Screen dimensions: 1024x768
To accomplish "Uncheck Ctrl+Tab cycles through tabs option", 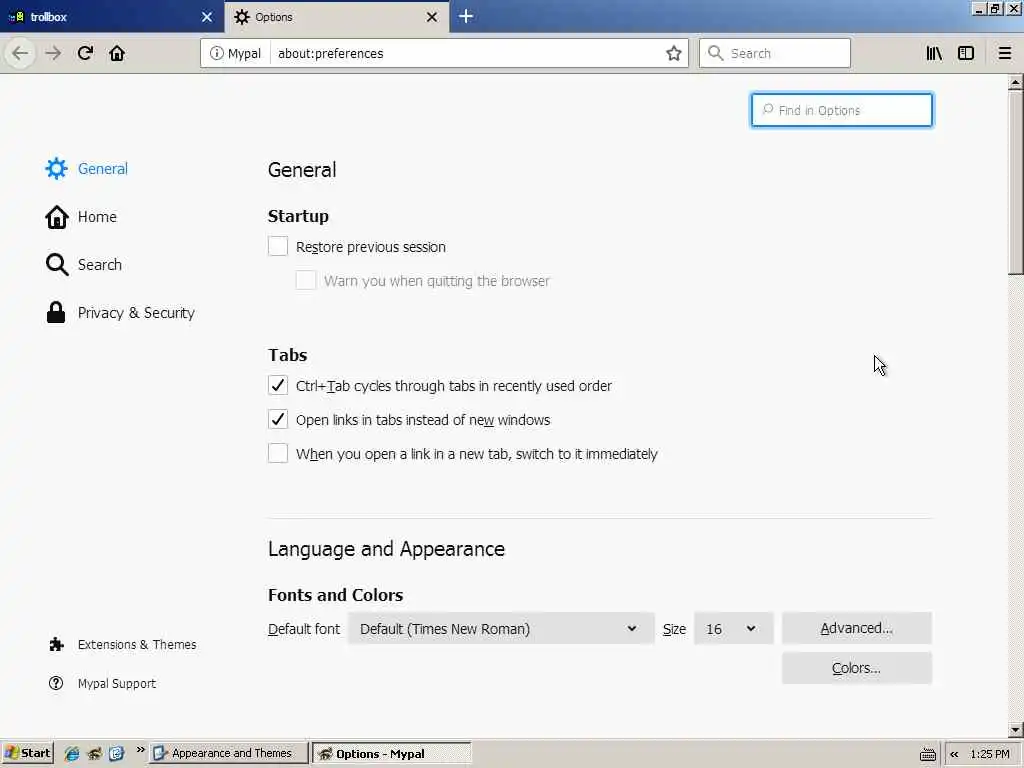I will tap(278, 385).
